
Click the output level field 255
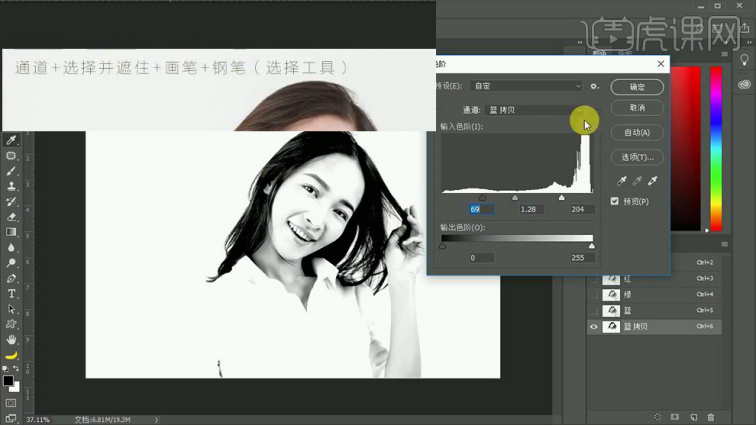pos(581,258)
